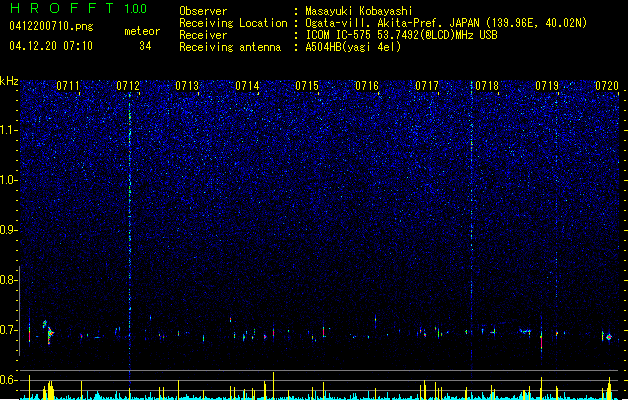Click antenna text A504HB(yagi 4el)
The image size is (629, 400).
[353, 47]
